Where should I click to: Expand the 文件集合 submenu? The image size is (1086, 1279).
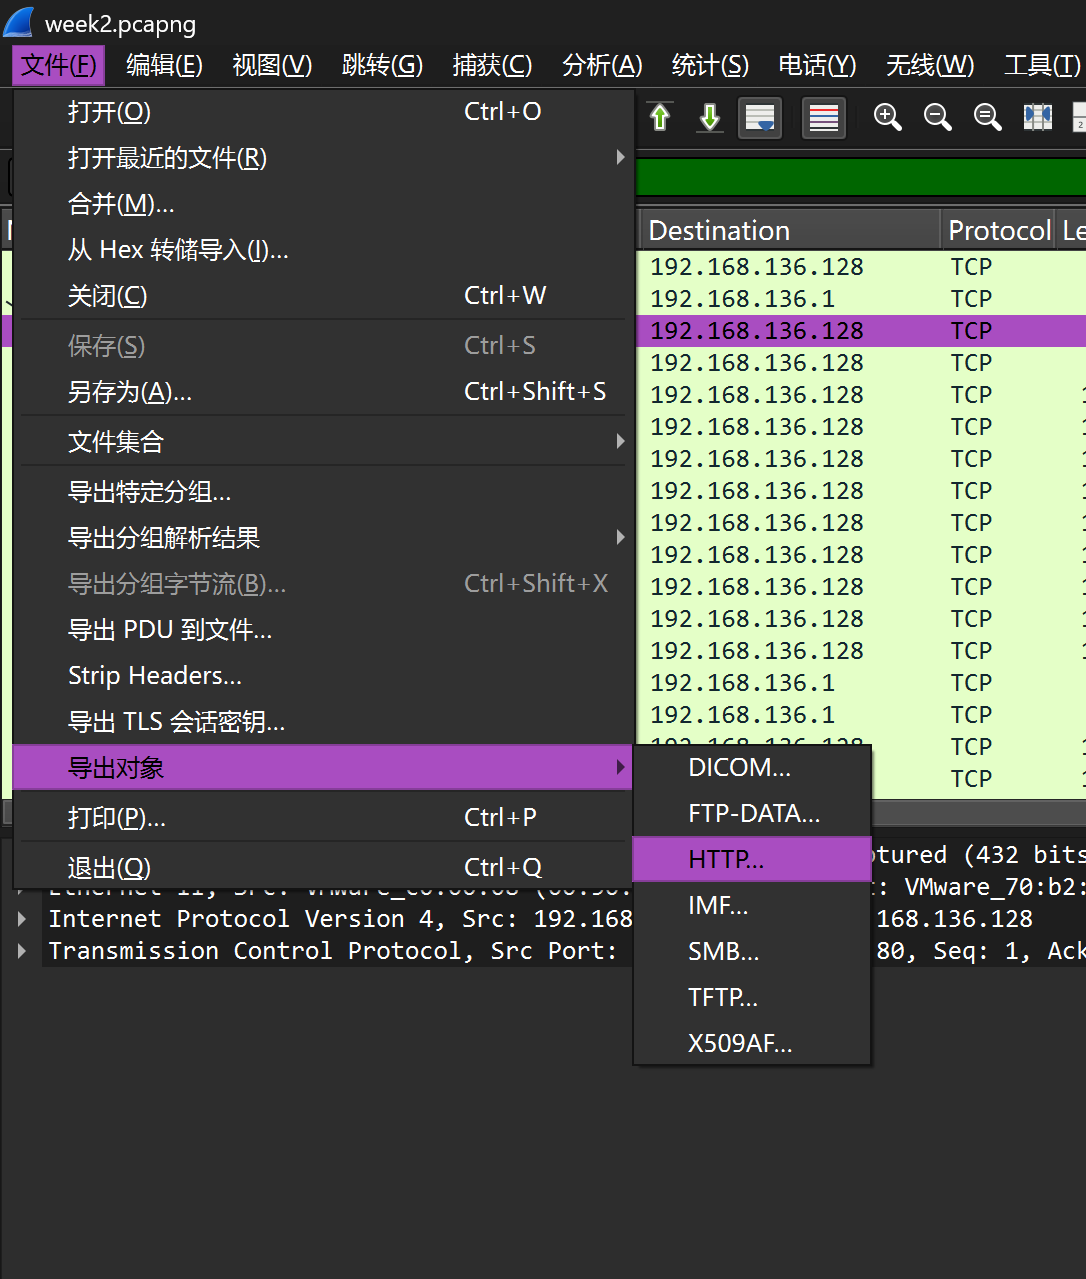coord(324,442)
